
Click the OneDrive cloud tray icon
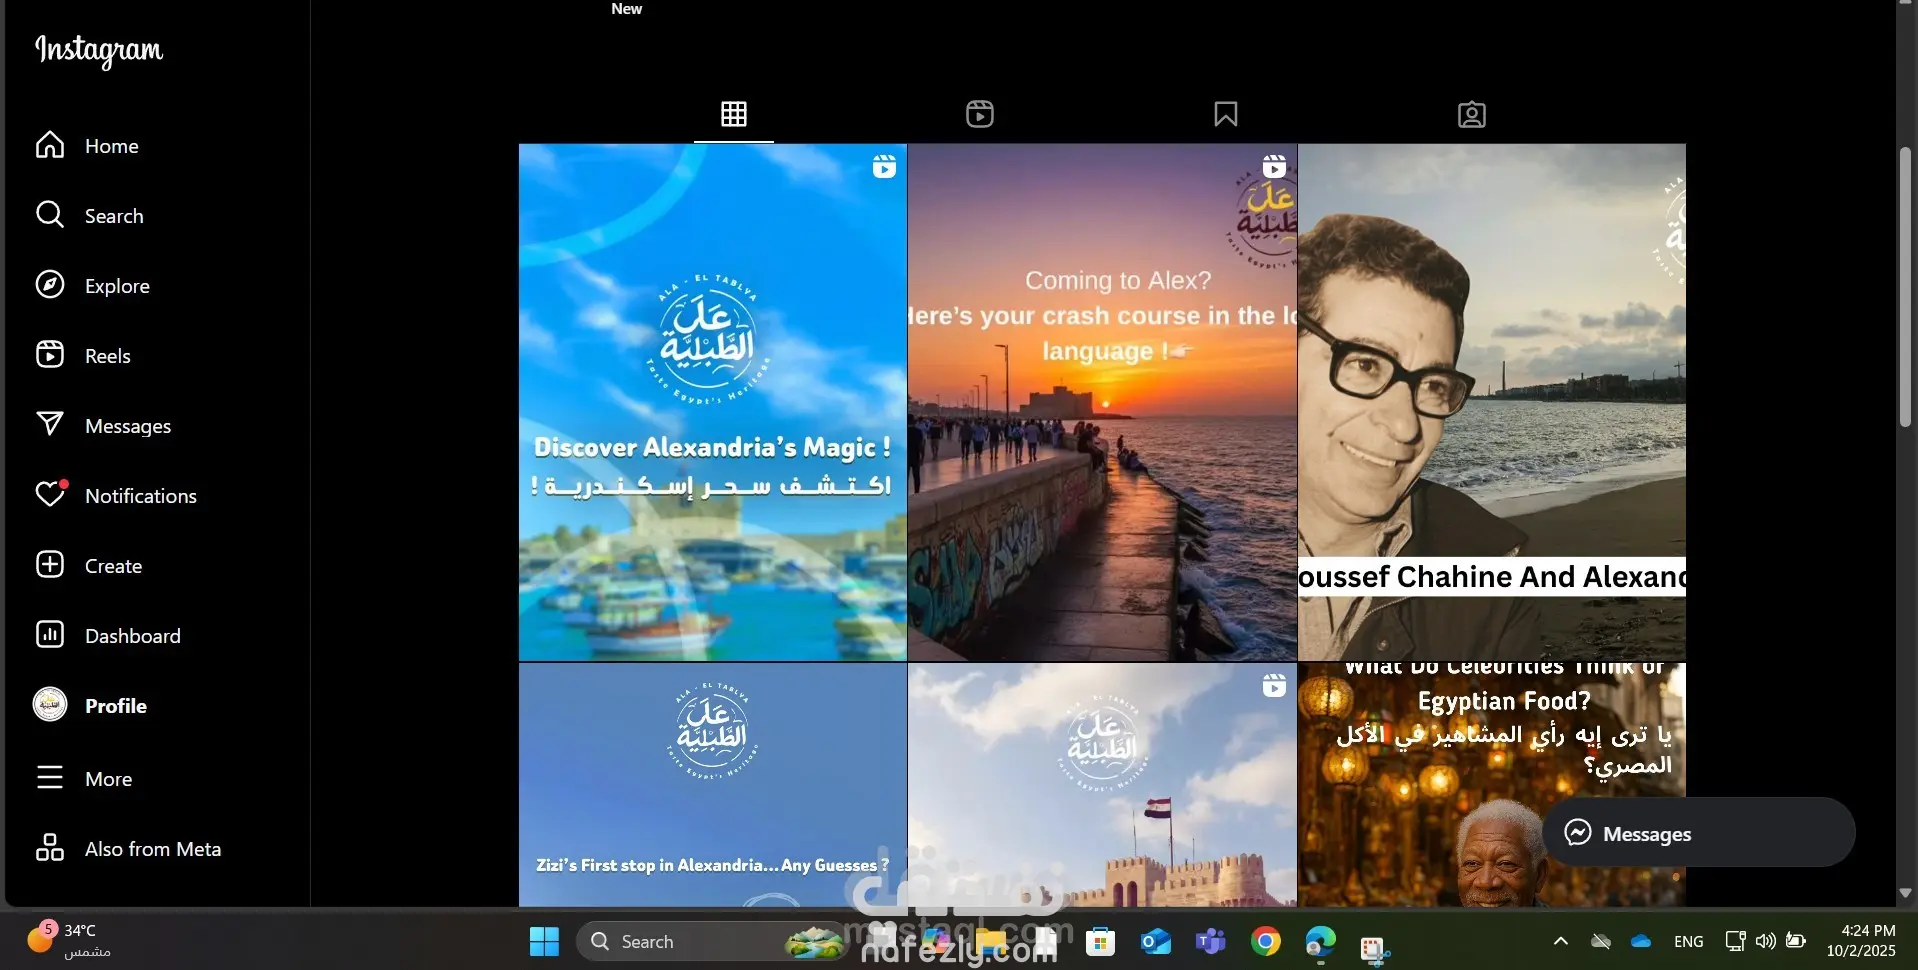1641,941
